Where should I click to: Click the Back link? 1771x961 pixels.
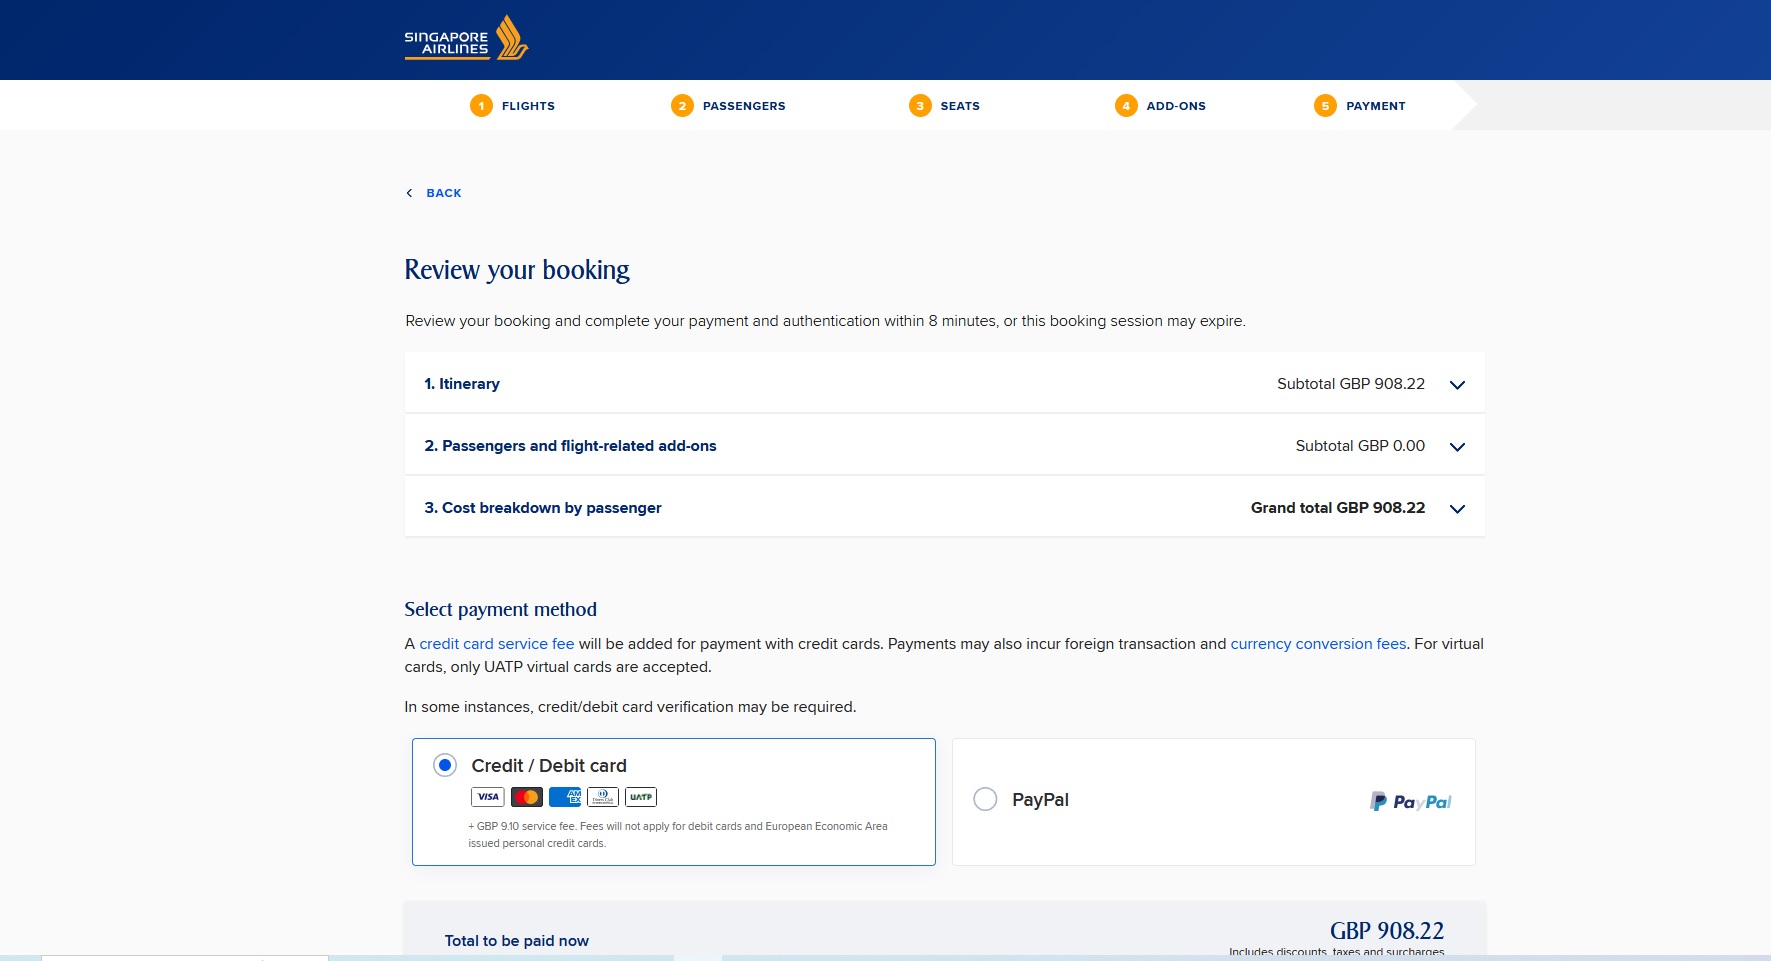[444, 193]
